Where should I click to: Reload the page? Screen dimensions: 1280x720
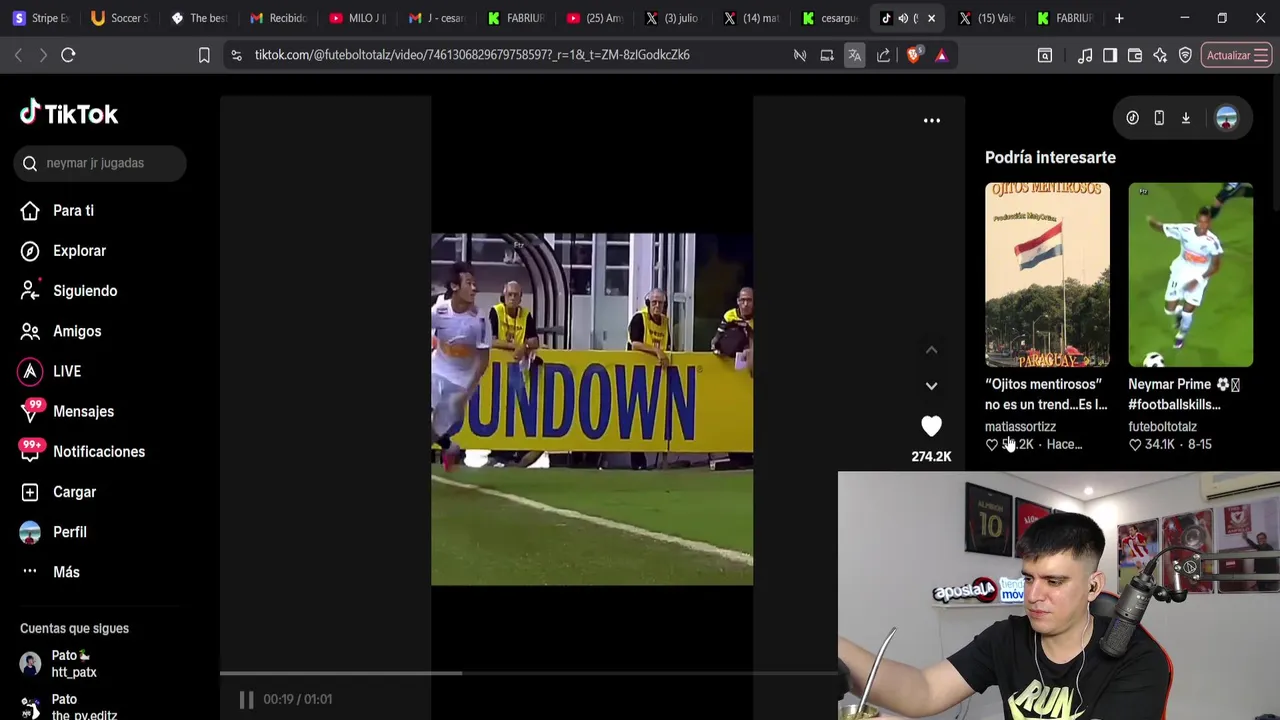tap(68, 55)
